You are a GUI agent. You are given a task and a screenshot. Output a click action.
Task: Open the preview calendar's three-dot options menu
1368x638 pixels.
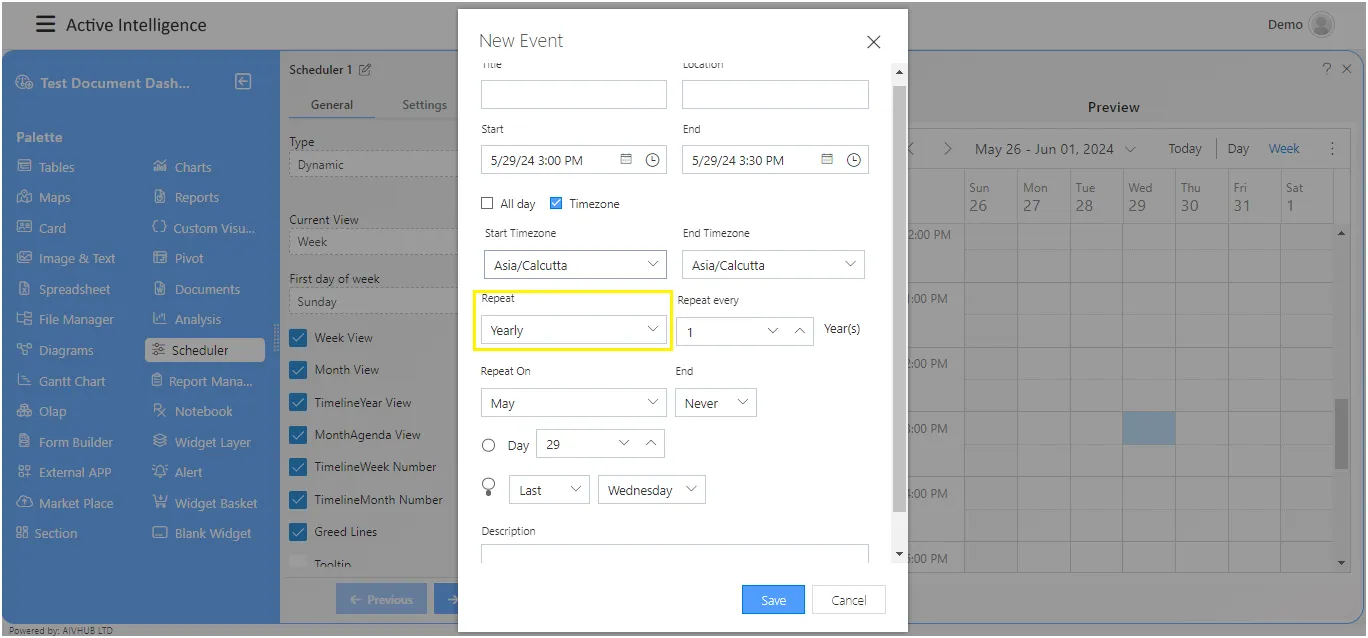point(1332,148)
